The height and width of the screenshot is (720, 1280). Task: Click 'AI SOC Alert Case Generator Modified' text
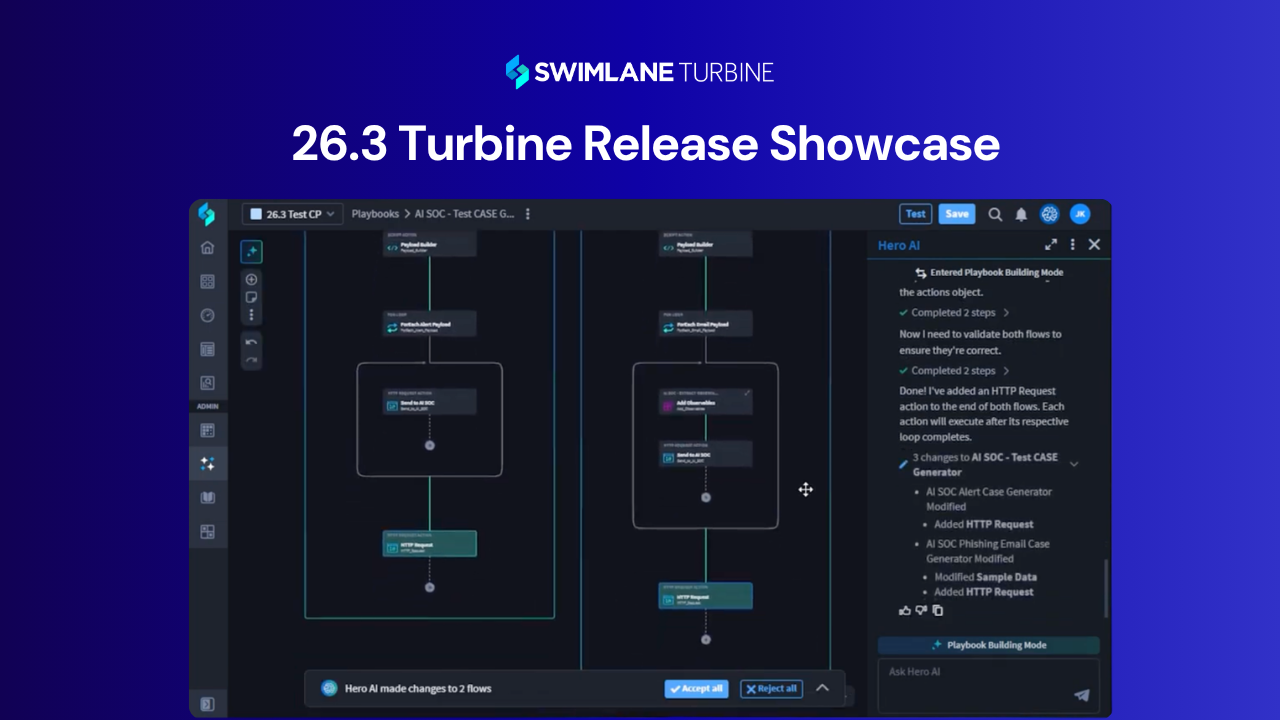(x=989, y=499)
